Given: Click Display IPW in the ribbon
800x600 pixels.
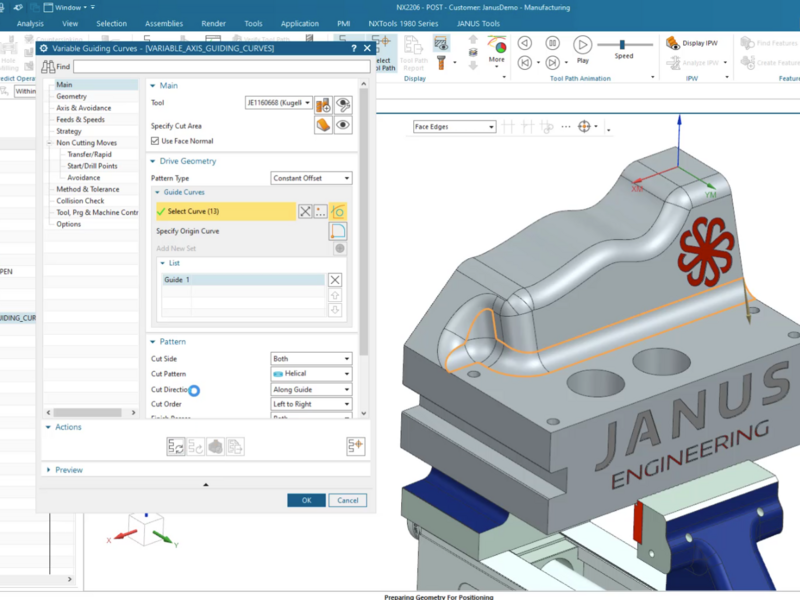Looking at the screenshot, I should tap(692, 43).
